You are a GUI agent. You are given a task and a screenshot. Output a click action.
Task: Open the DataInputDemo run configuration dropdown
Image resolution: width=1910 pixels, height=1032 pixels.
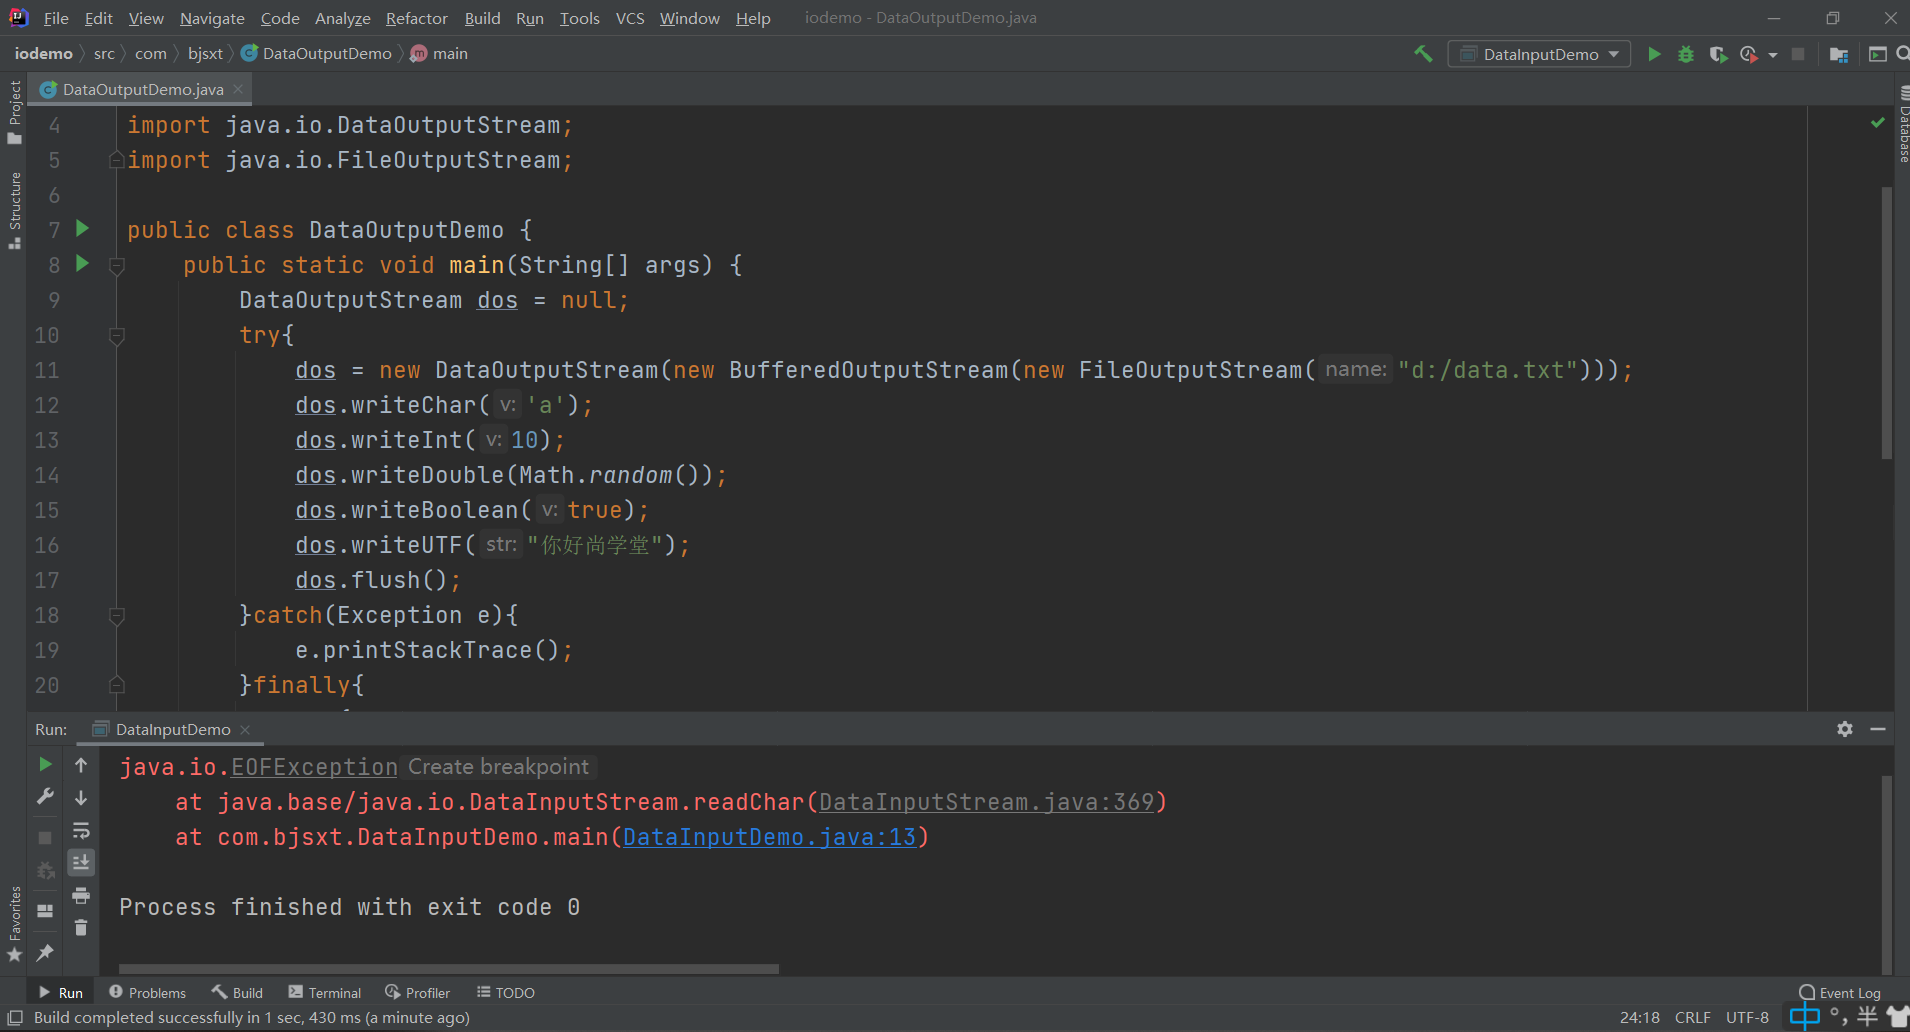[x=1539, y=54]
